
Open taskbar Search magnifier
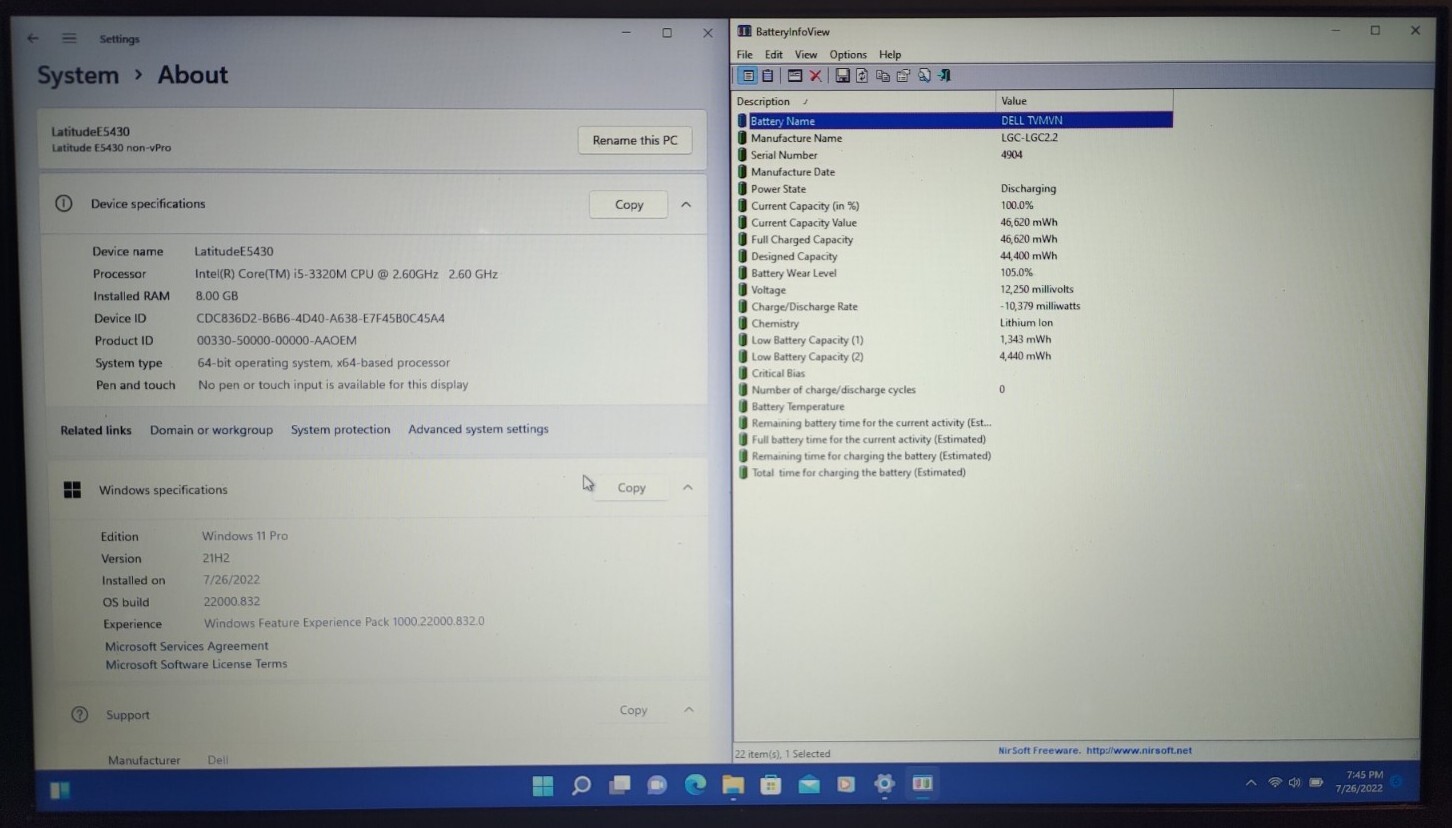[x=581, y=785]
